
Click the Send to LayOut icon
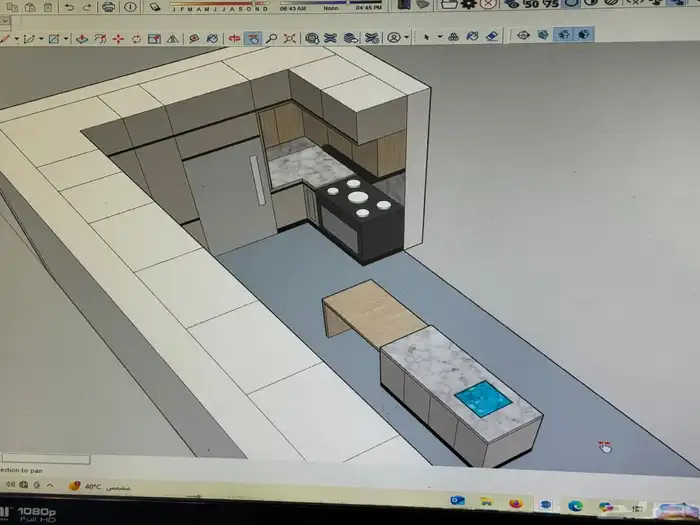351,38
